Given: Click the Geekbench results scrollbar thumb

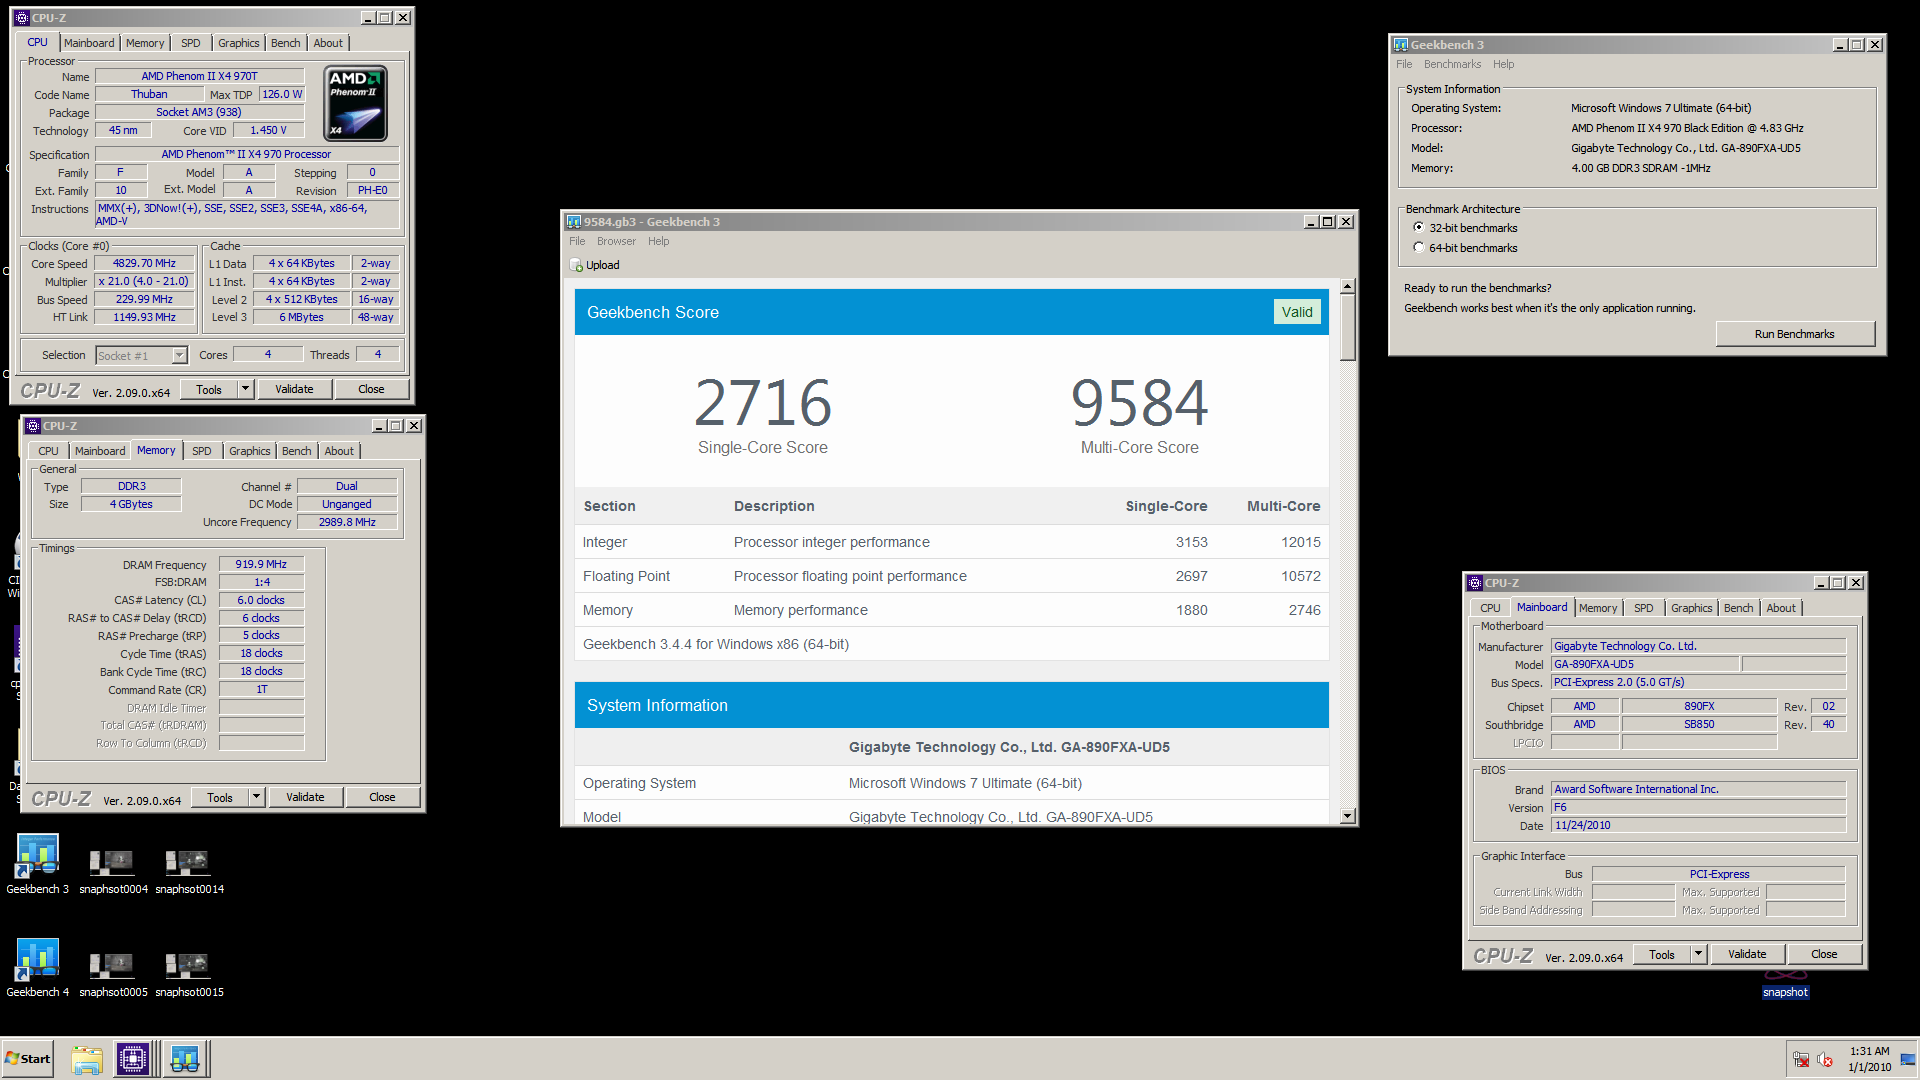Looking at the screenshot, I should (x=1347, y=328).
